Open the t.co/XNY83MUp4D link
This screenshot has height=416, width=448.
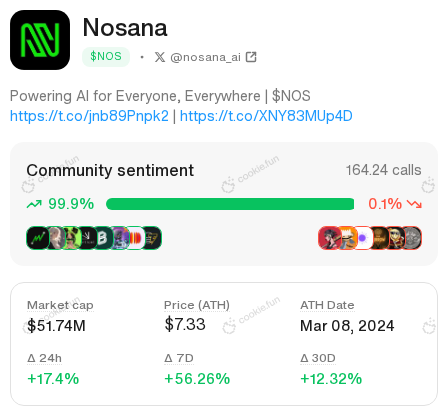click(x=266, y=116)
